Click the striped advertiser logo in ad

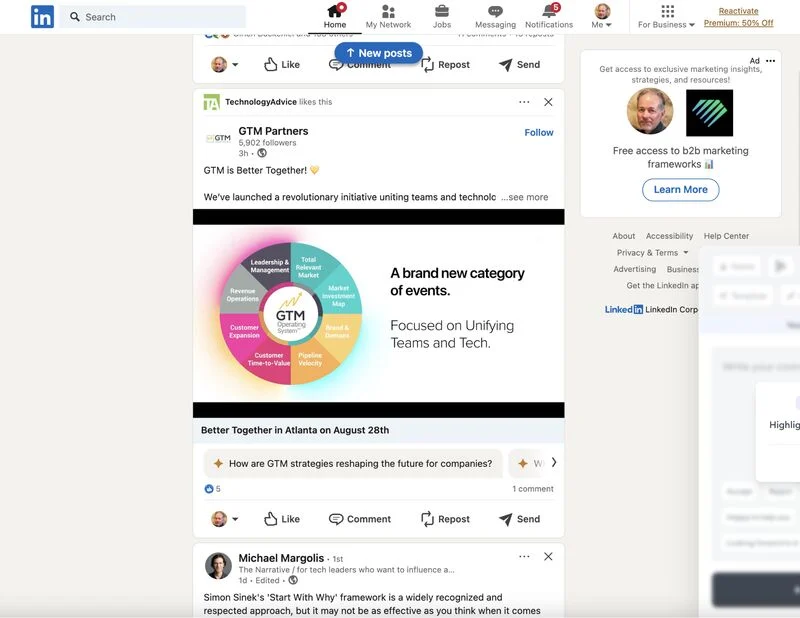(709, 113)
